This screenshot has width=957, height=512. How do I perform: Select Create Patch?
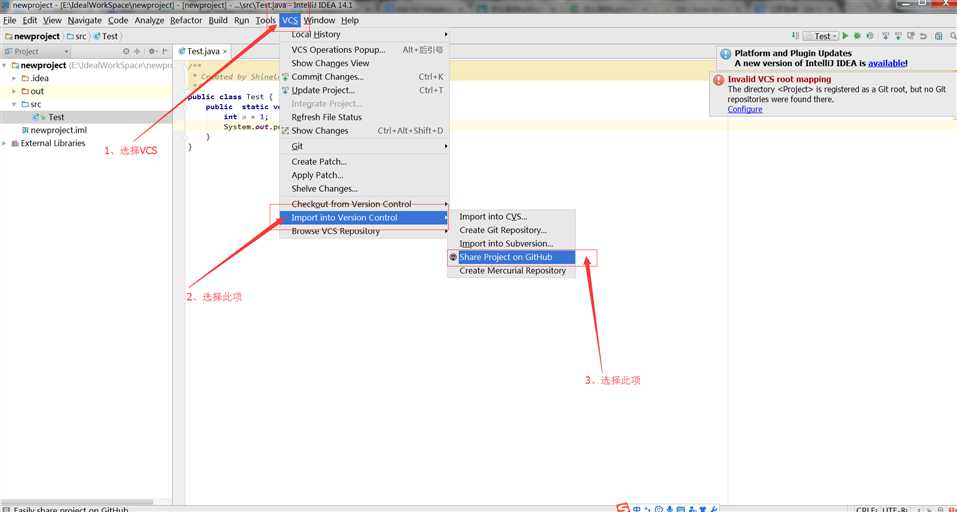coord(364,162)
